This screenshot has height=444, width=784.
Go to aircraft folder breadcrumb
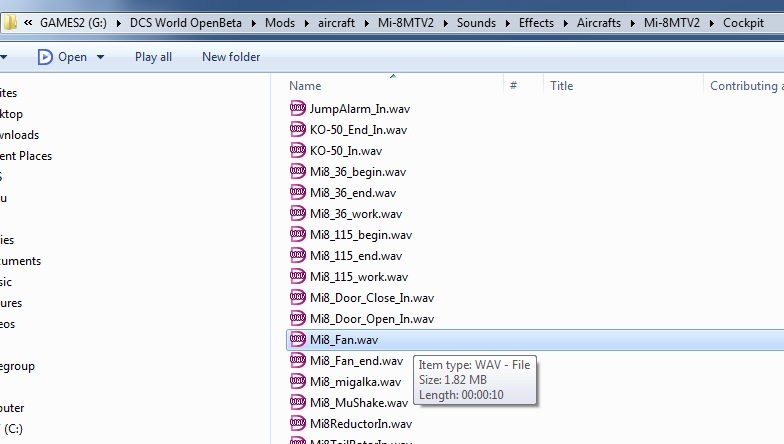tap(336, 23)
